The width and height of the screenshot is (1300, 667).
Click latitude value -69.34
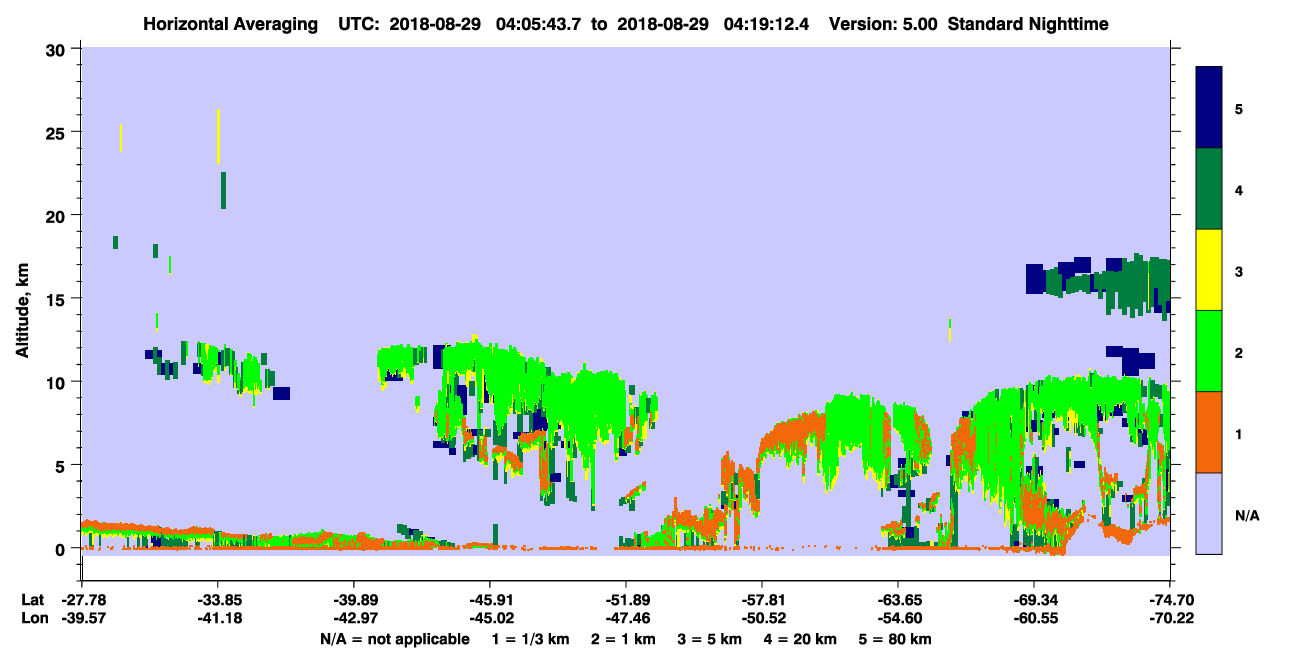1034,600
